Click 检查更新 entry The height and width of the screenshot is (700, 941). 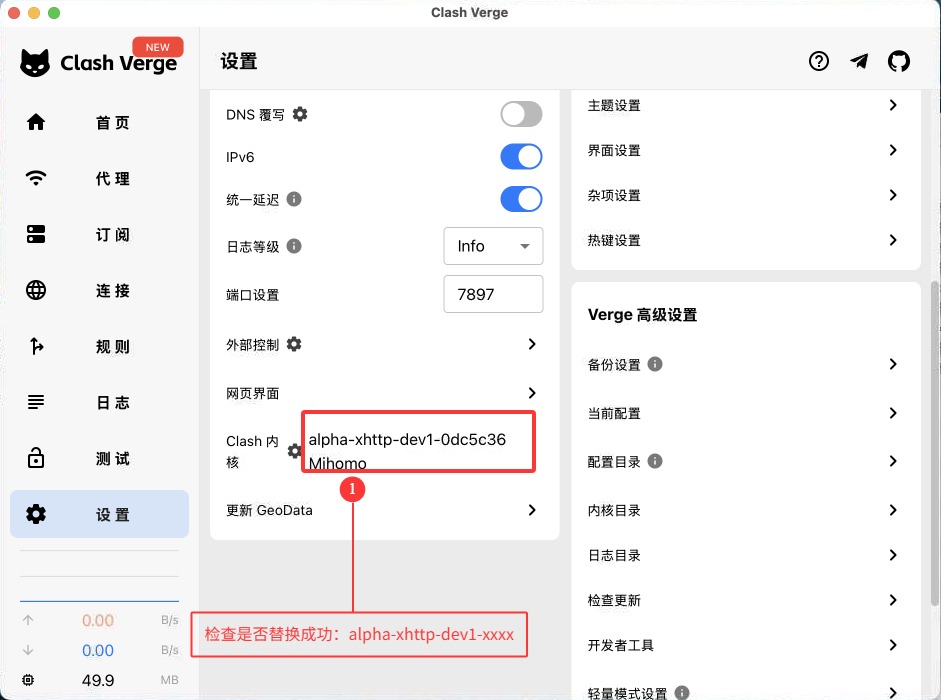tap(746, 600)
